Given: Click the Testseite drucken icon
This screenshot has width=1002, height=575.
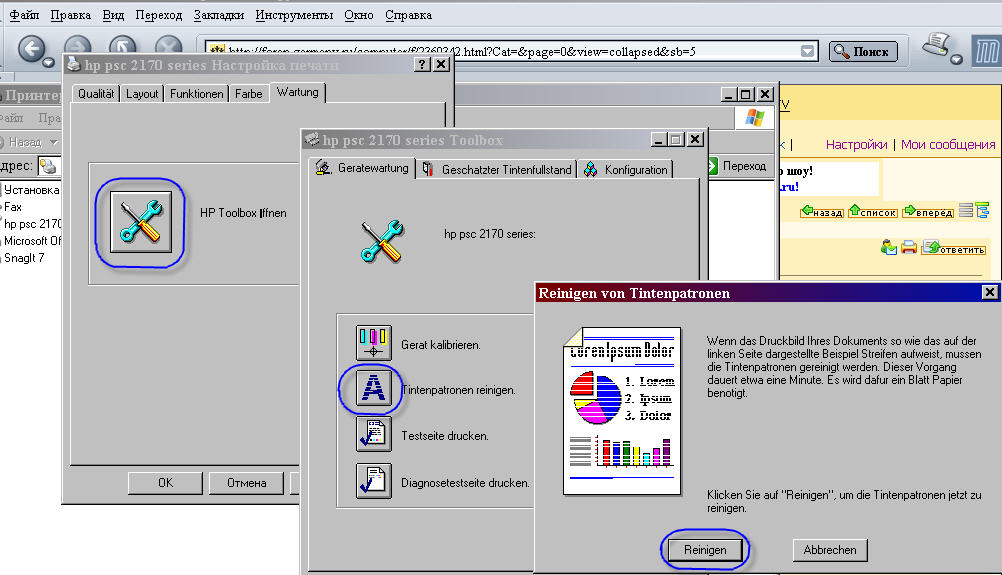Looking at the screenshot, I should pyautogui.click(x=373, y=434).
